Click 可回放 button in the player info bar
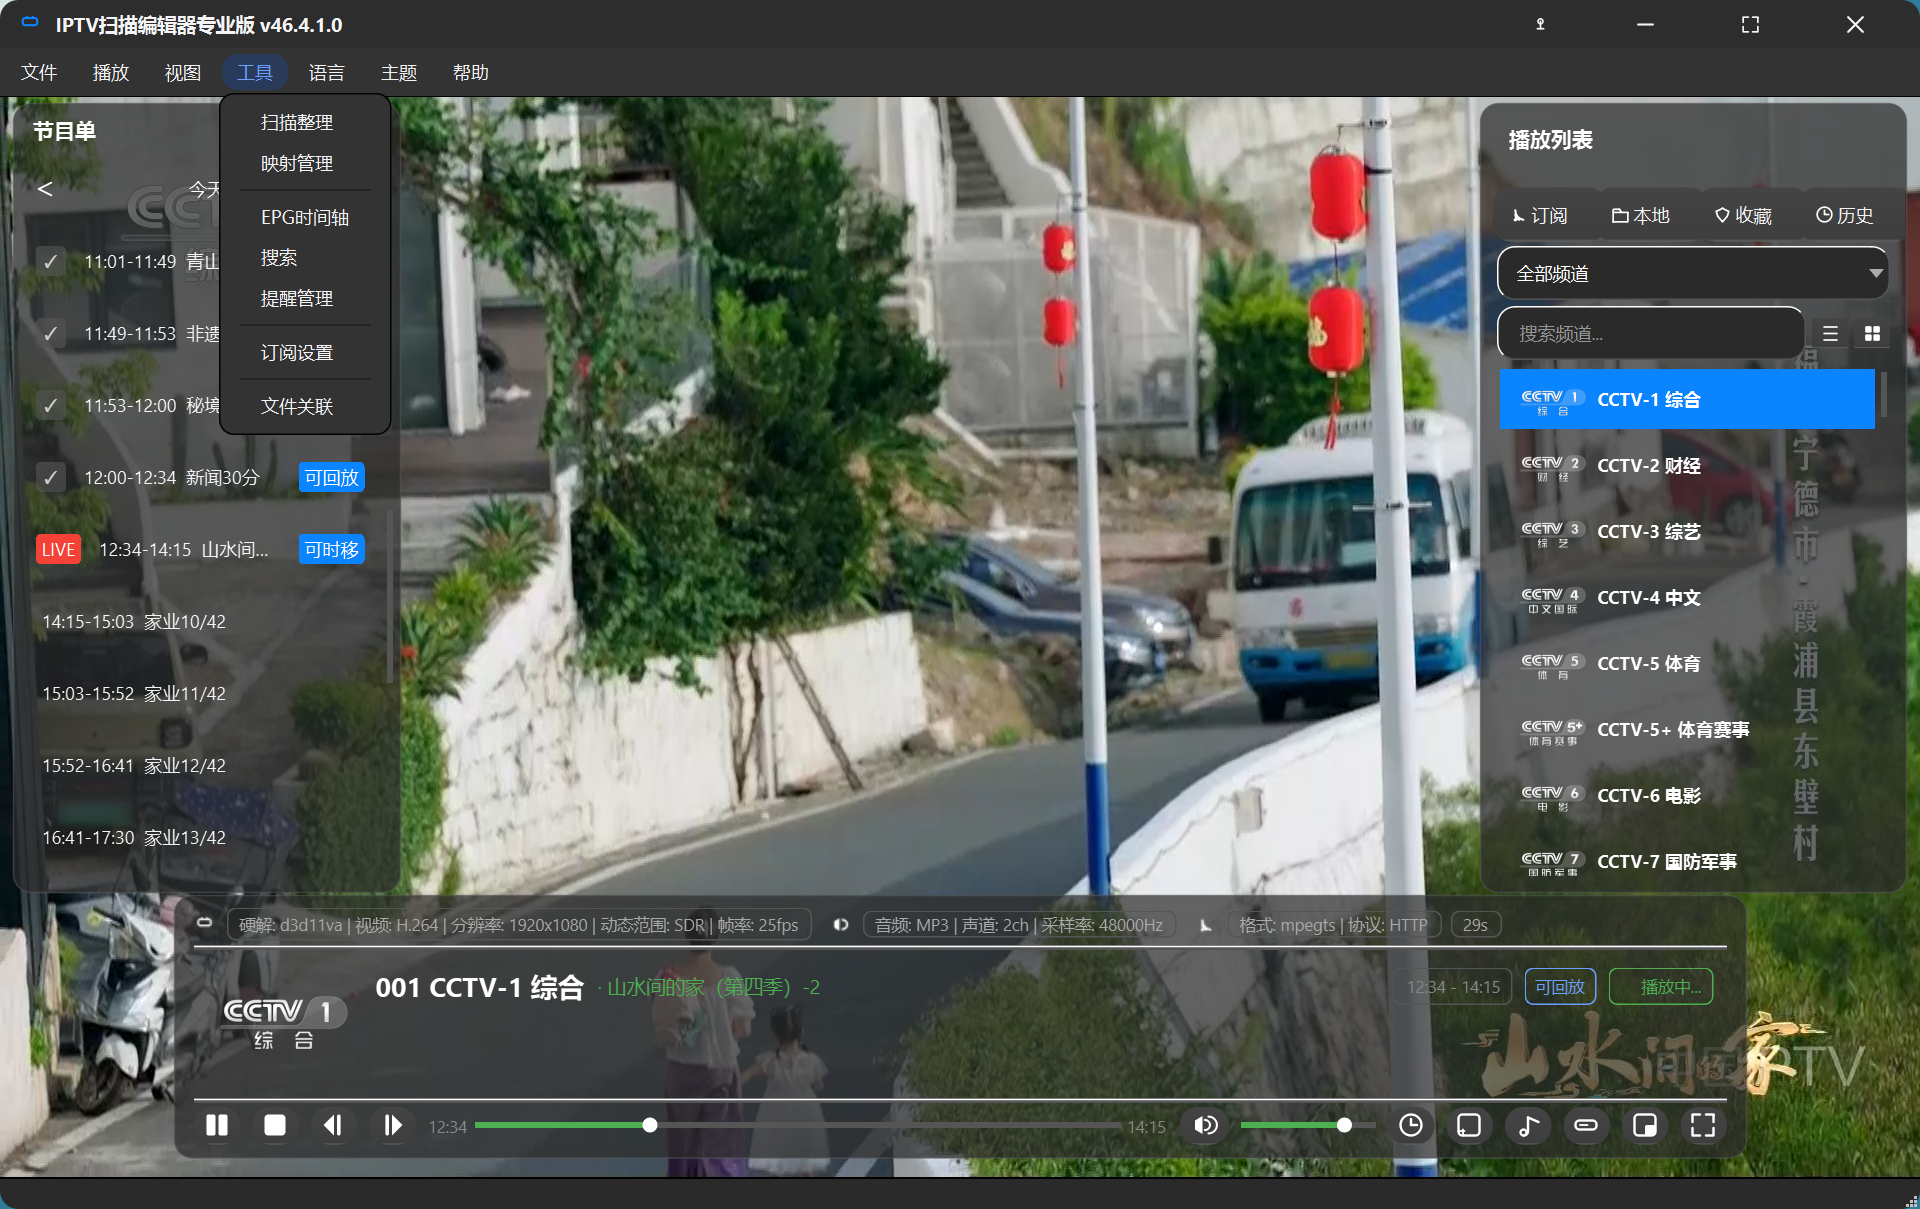 (1559, 987)
